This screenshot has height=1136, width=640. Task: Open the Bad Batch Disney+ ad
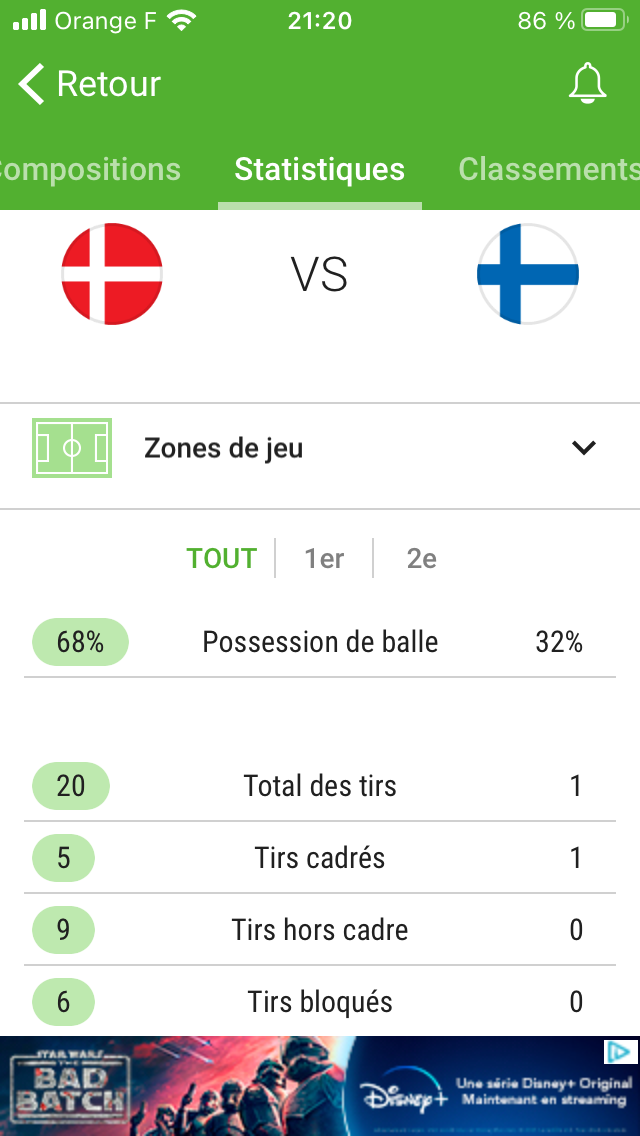coord(320,1085)
